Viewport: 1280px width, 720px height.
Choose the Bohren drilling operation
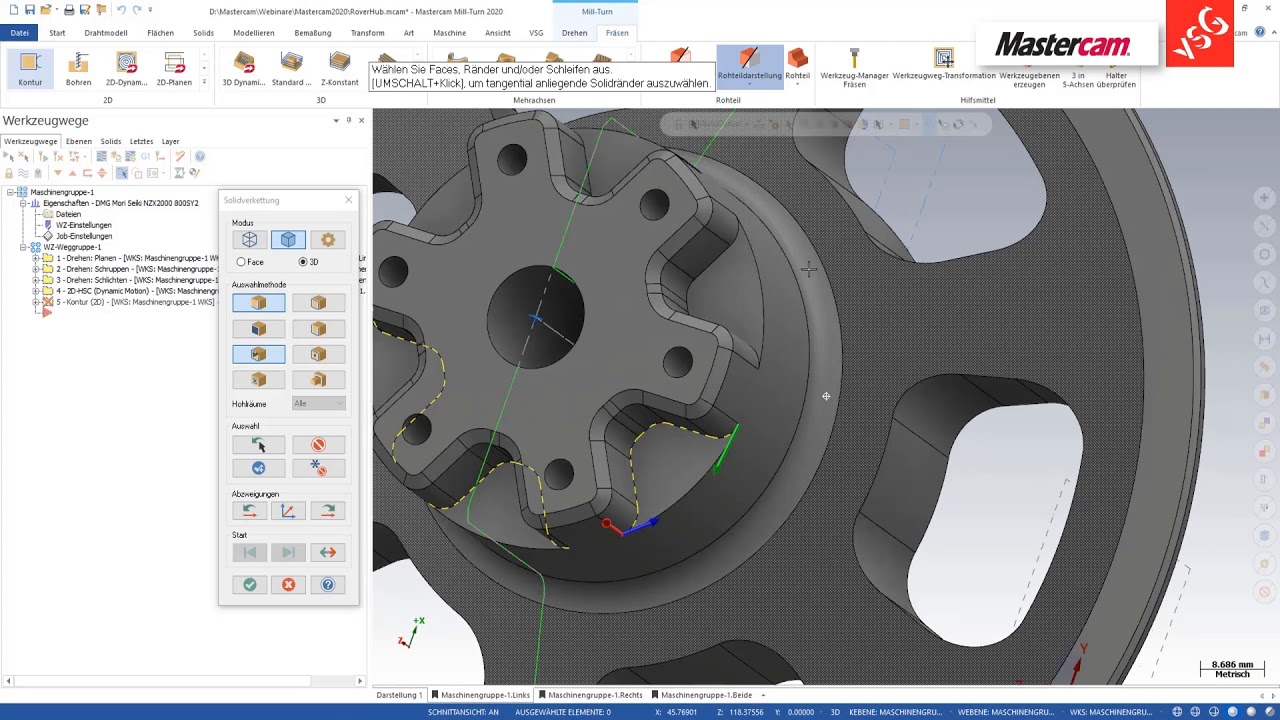[78, 69]
